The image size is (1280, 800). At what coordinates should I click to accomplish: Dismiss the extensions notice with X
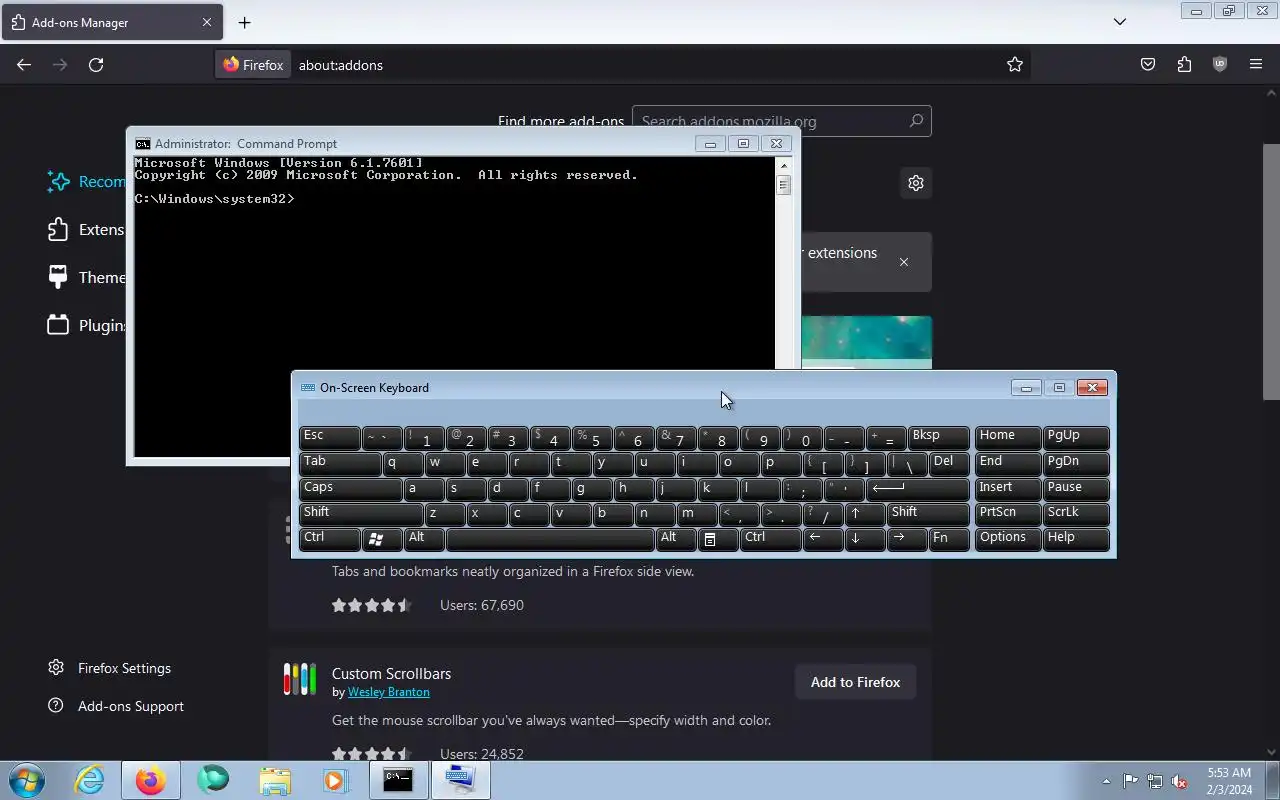(x=904, y=262)
